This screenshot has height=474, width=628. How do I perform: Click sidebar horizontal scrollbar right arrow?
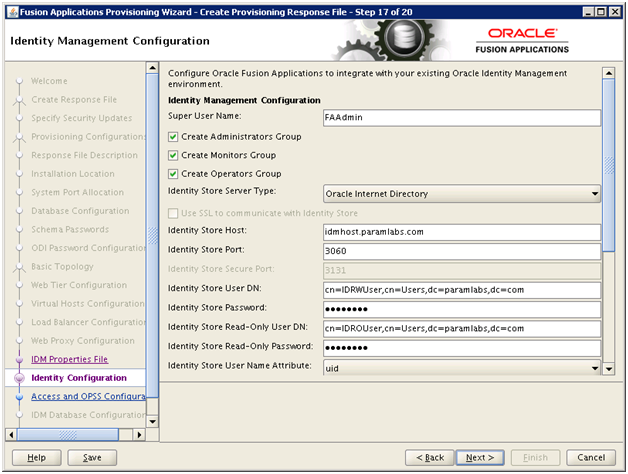139,434
